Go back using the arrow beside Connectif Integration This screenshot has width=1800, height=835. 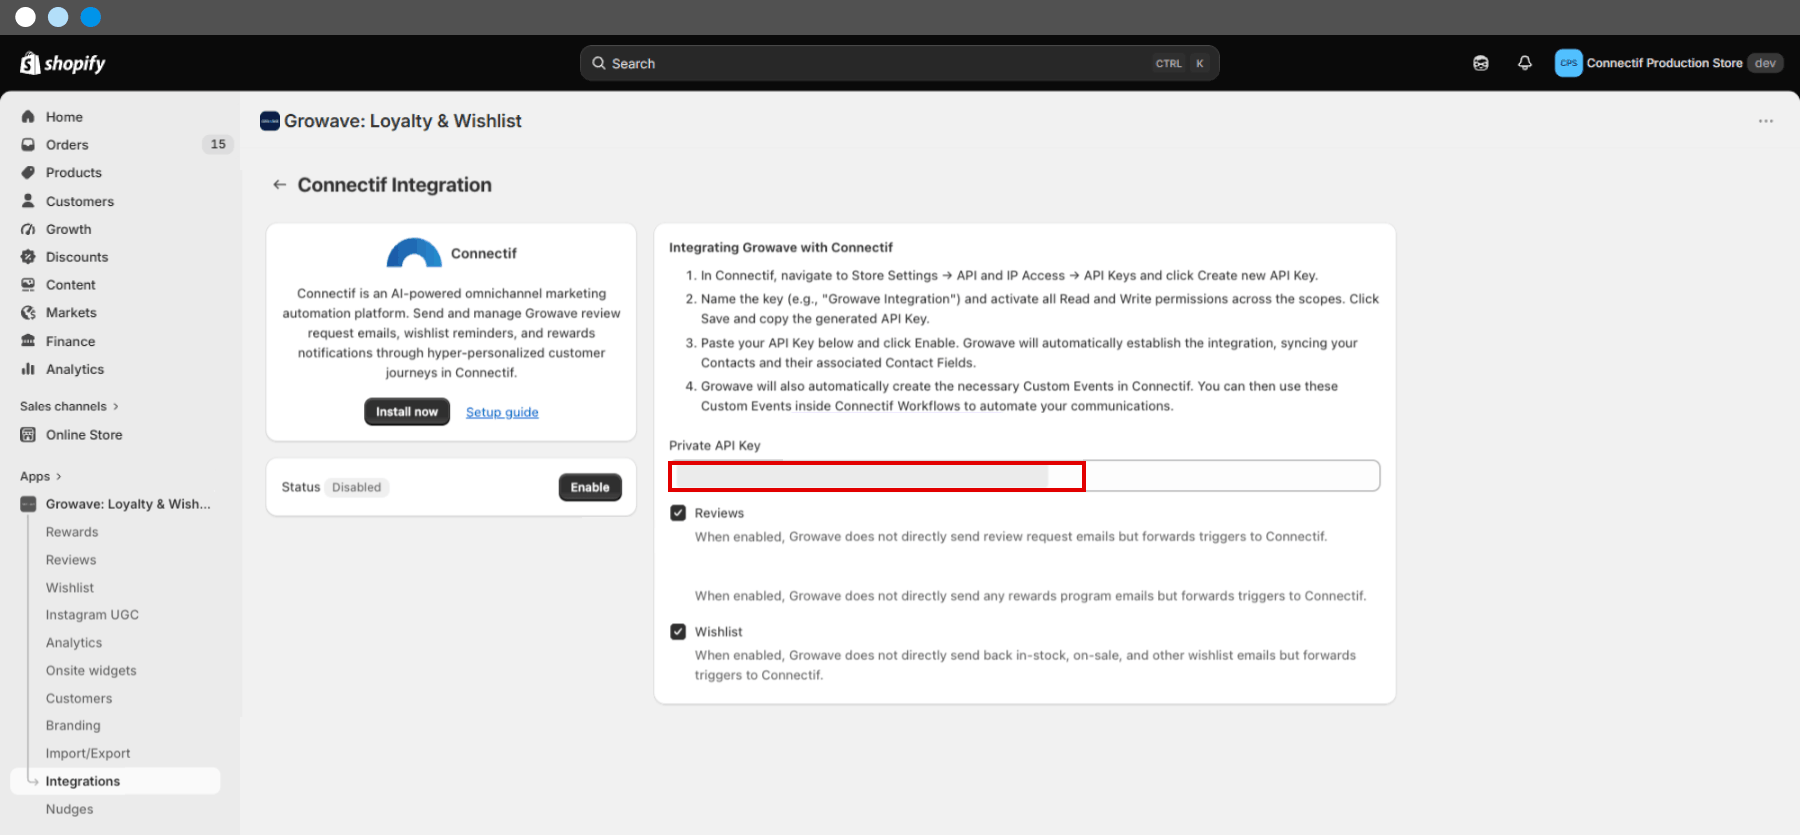(x=280, y=185)
